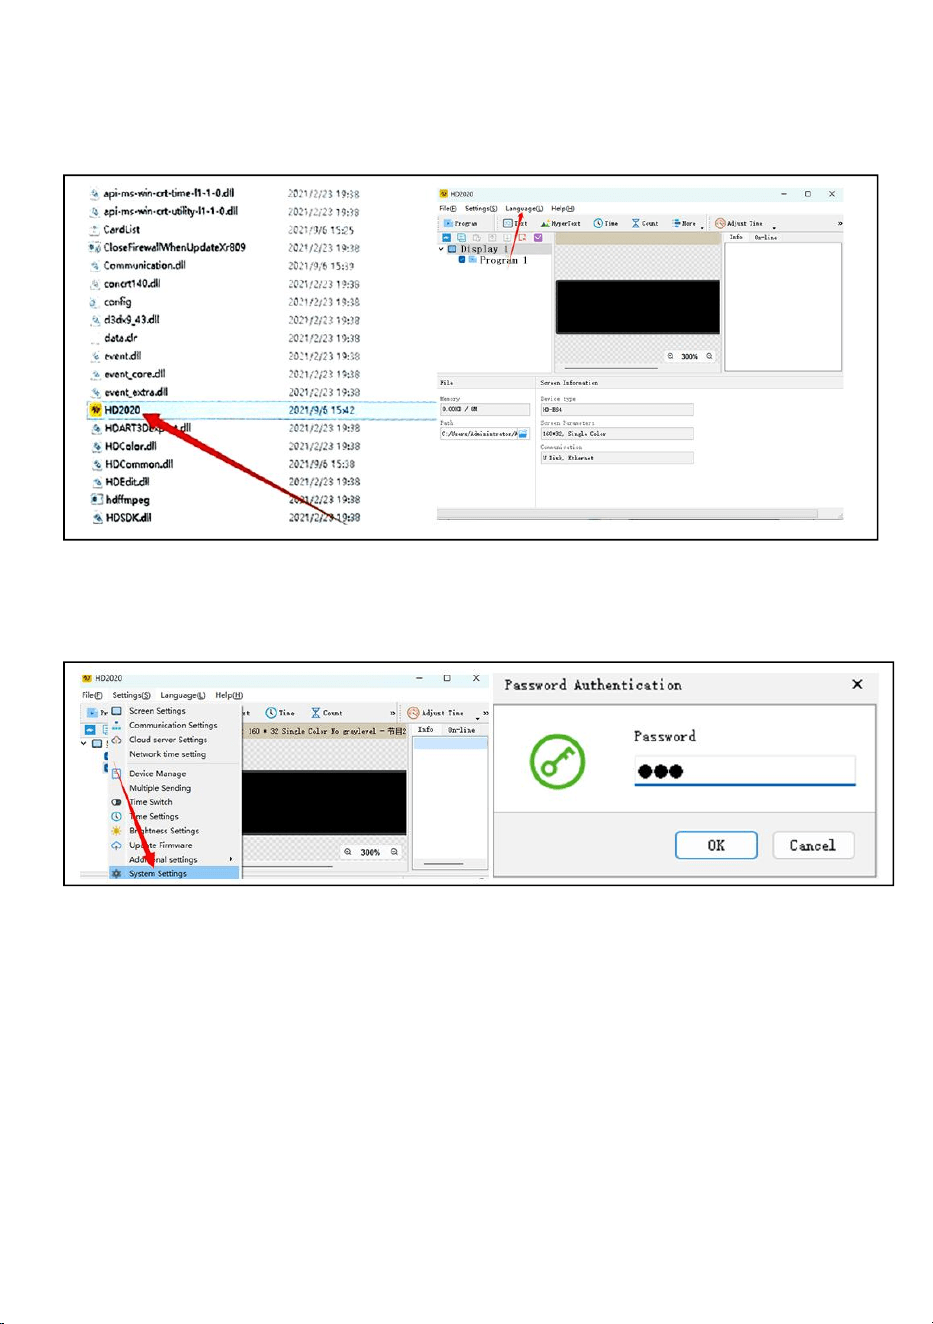Expand hidden toolbar items in upper window

point(840,223)
